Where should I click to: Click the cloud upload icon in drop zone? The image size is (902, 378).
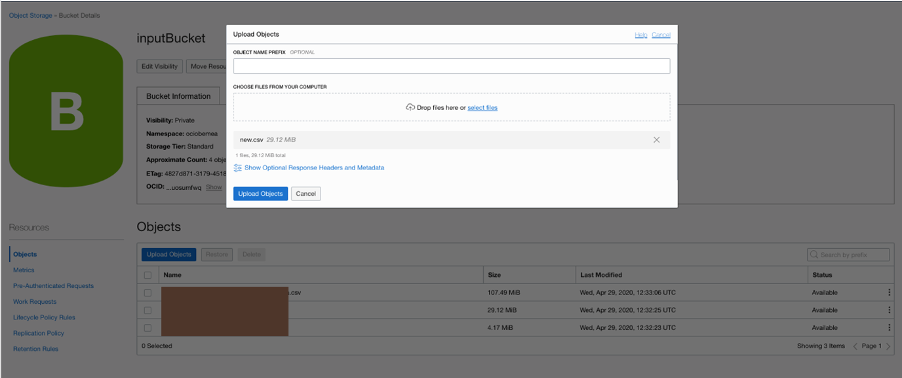click(x=410, y=108)
